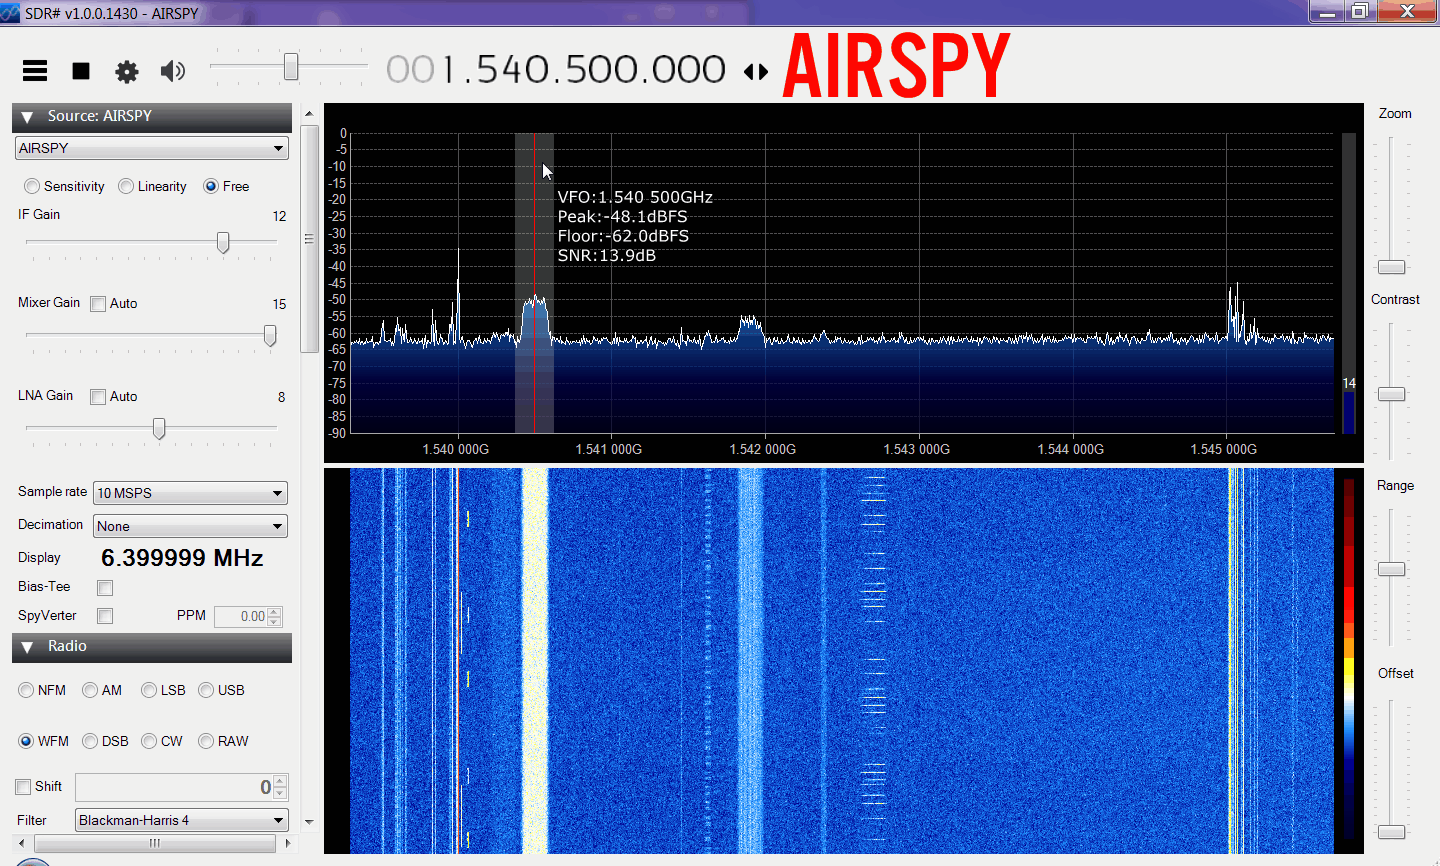Choose the Linearity gain mode
Screen dimensions: 1440x866
click(126, 186)
